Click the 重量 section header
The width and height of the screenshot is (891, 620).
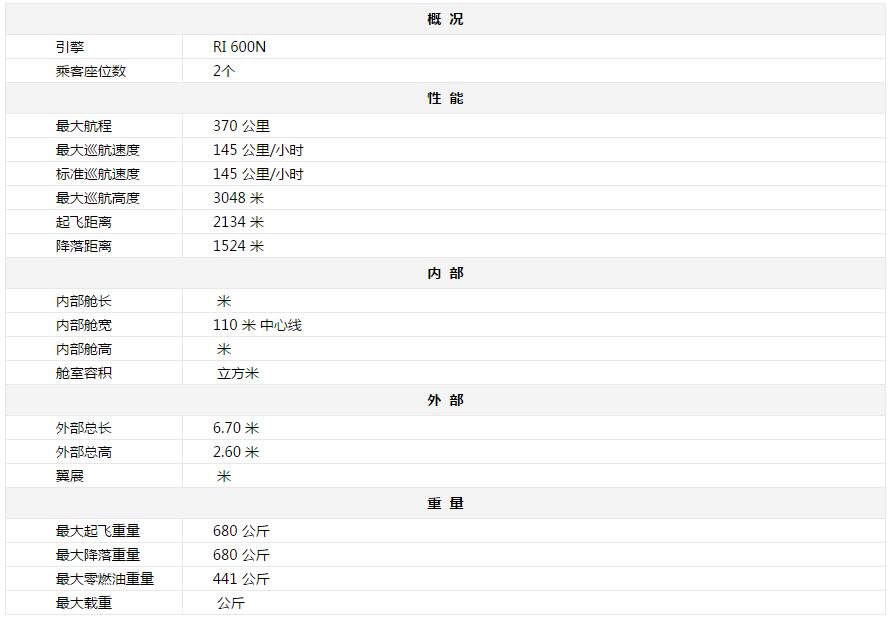click(445, 503)
